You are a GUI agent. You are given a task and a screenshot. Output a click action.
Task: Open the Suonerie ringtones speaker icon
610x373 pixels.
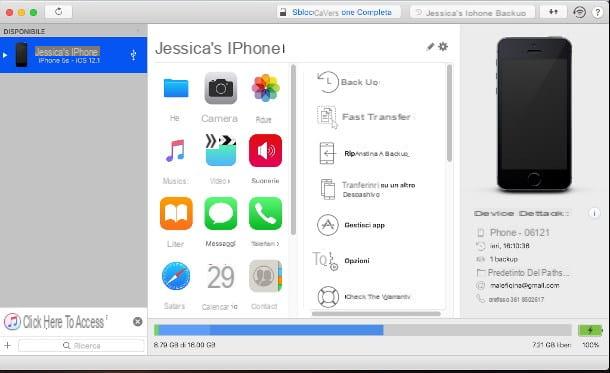point(265,151)
